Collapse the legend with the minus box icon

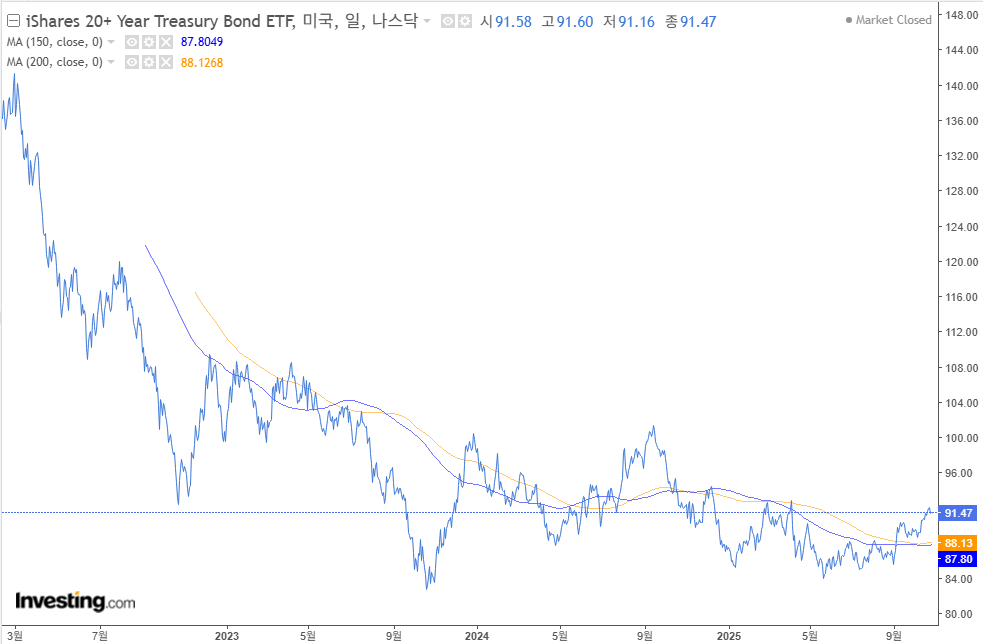point(13,21)
